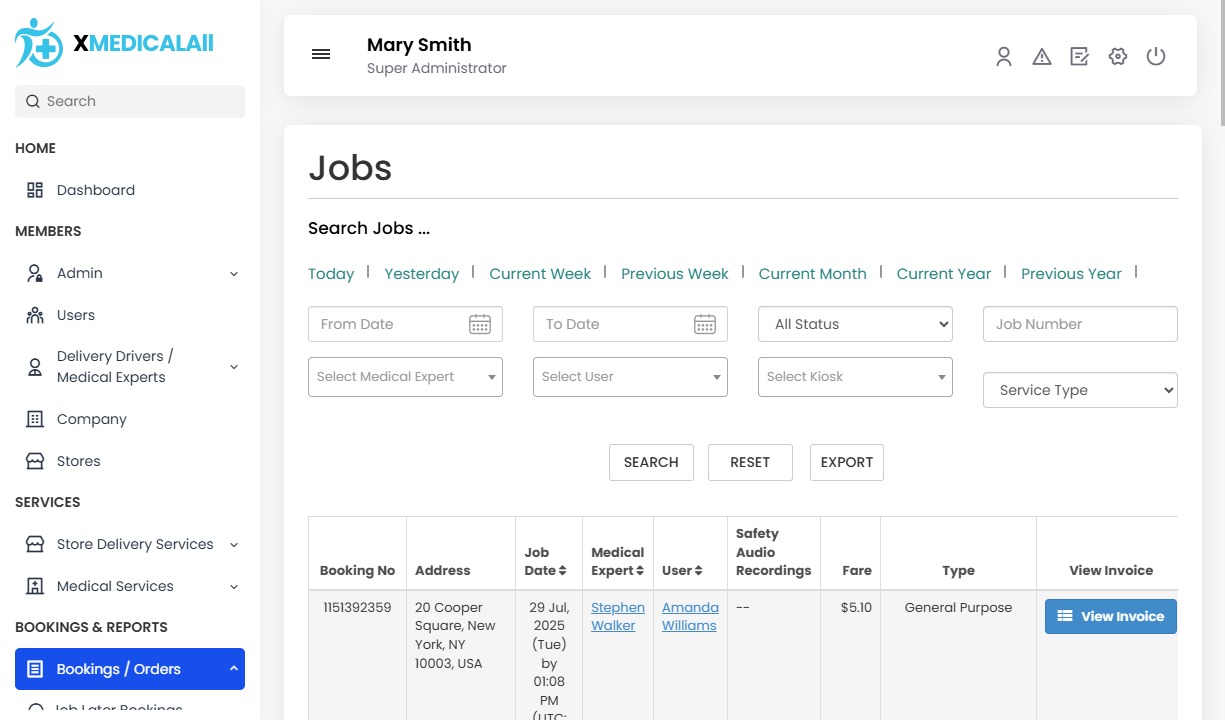Screen dimensions: 1225x720
Task: Open the Admin profile icon in the header
Action: coord(1004,57)
